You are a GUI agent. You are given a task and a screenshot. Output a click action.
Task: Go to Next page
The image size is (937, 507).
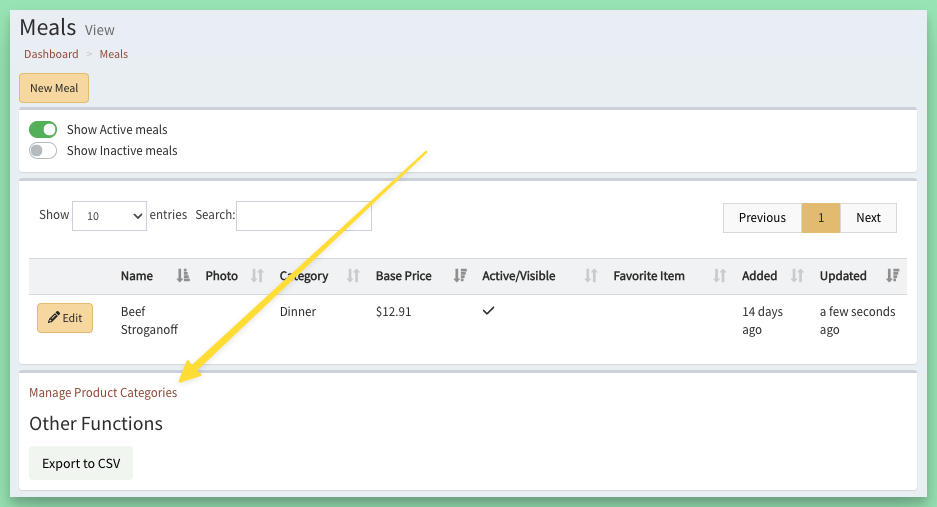pos(868,218)
